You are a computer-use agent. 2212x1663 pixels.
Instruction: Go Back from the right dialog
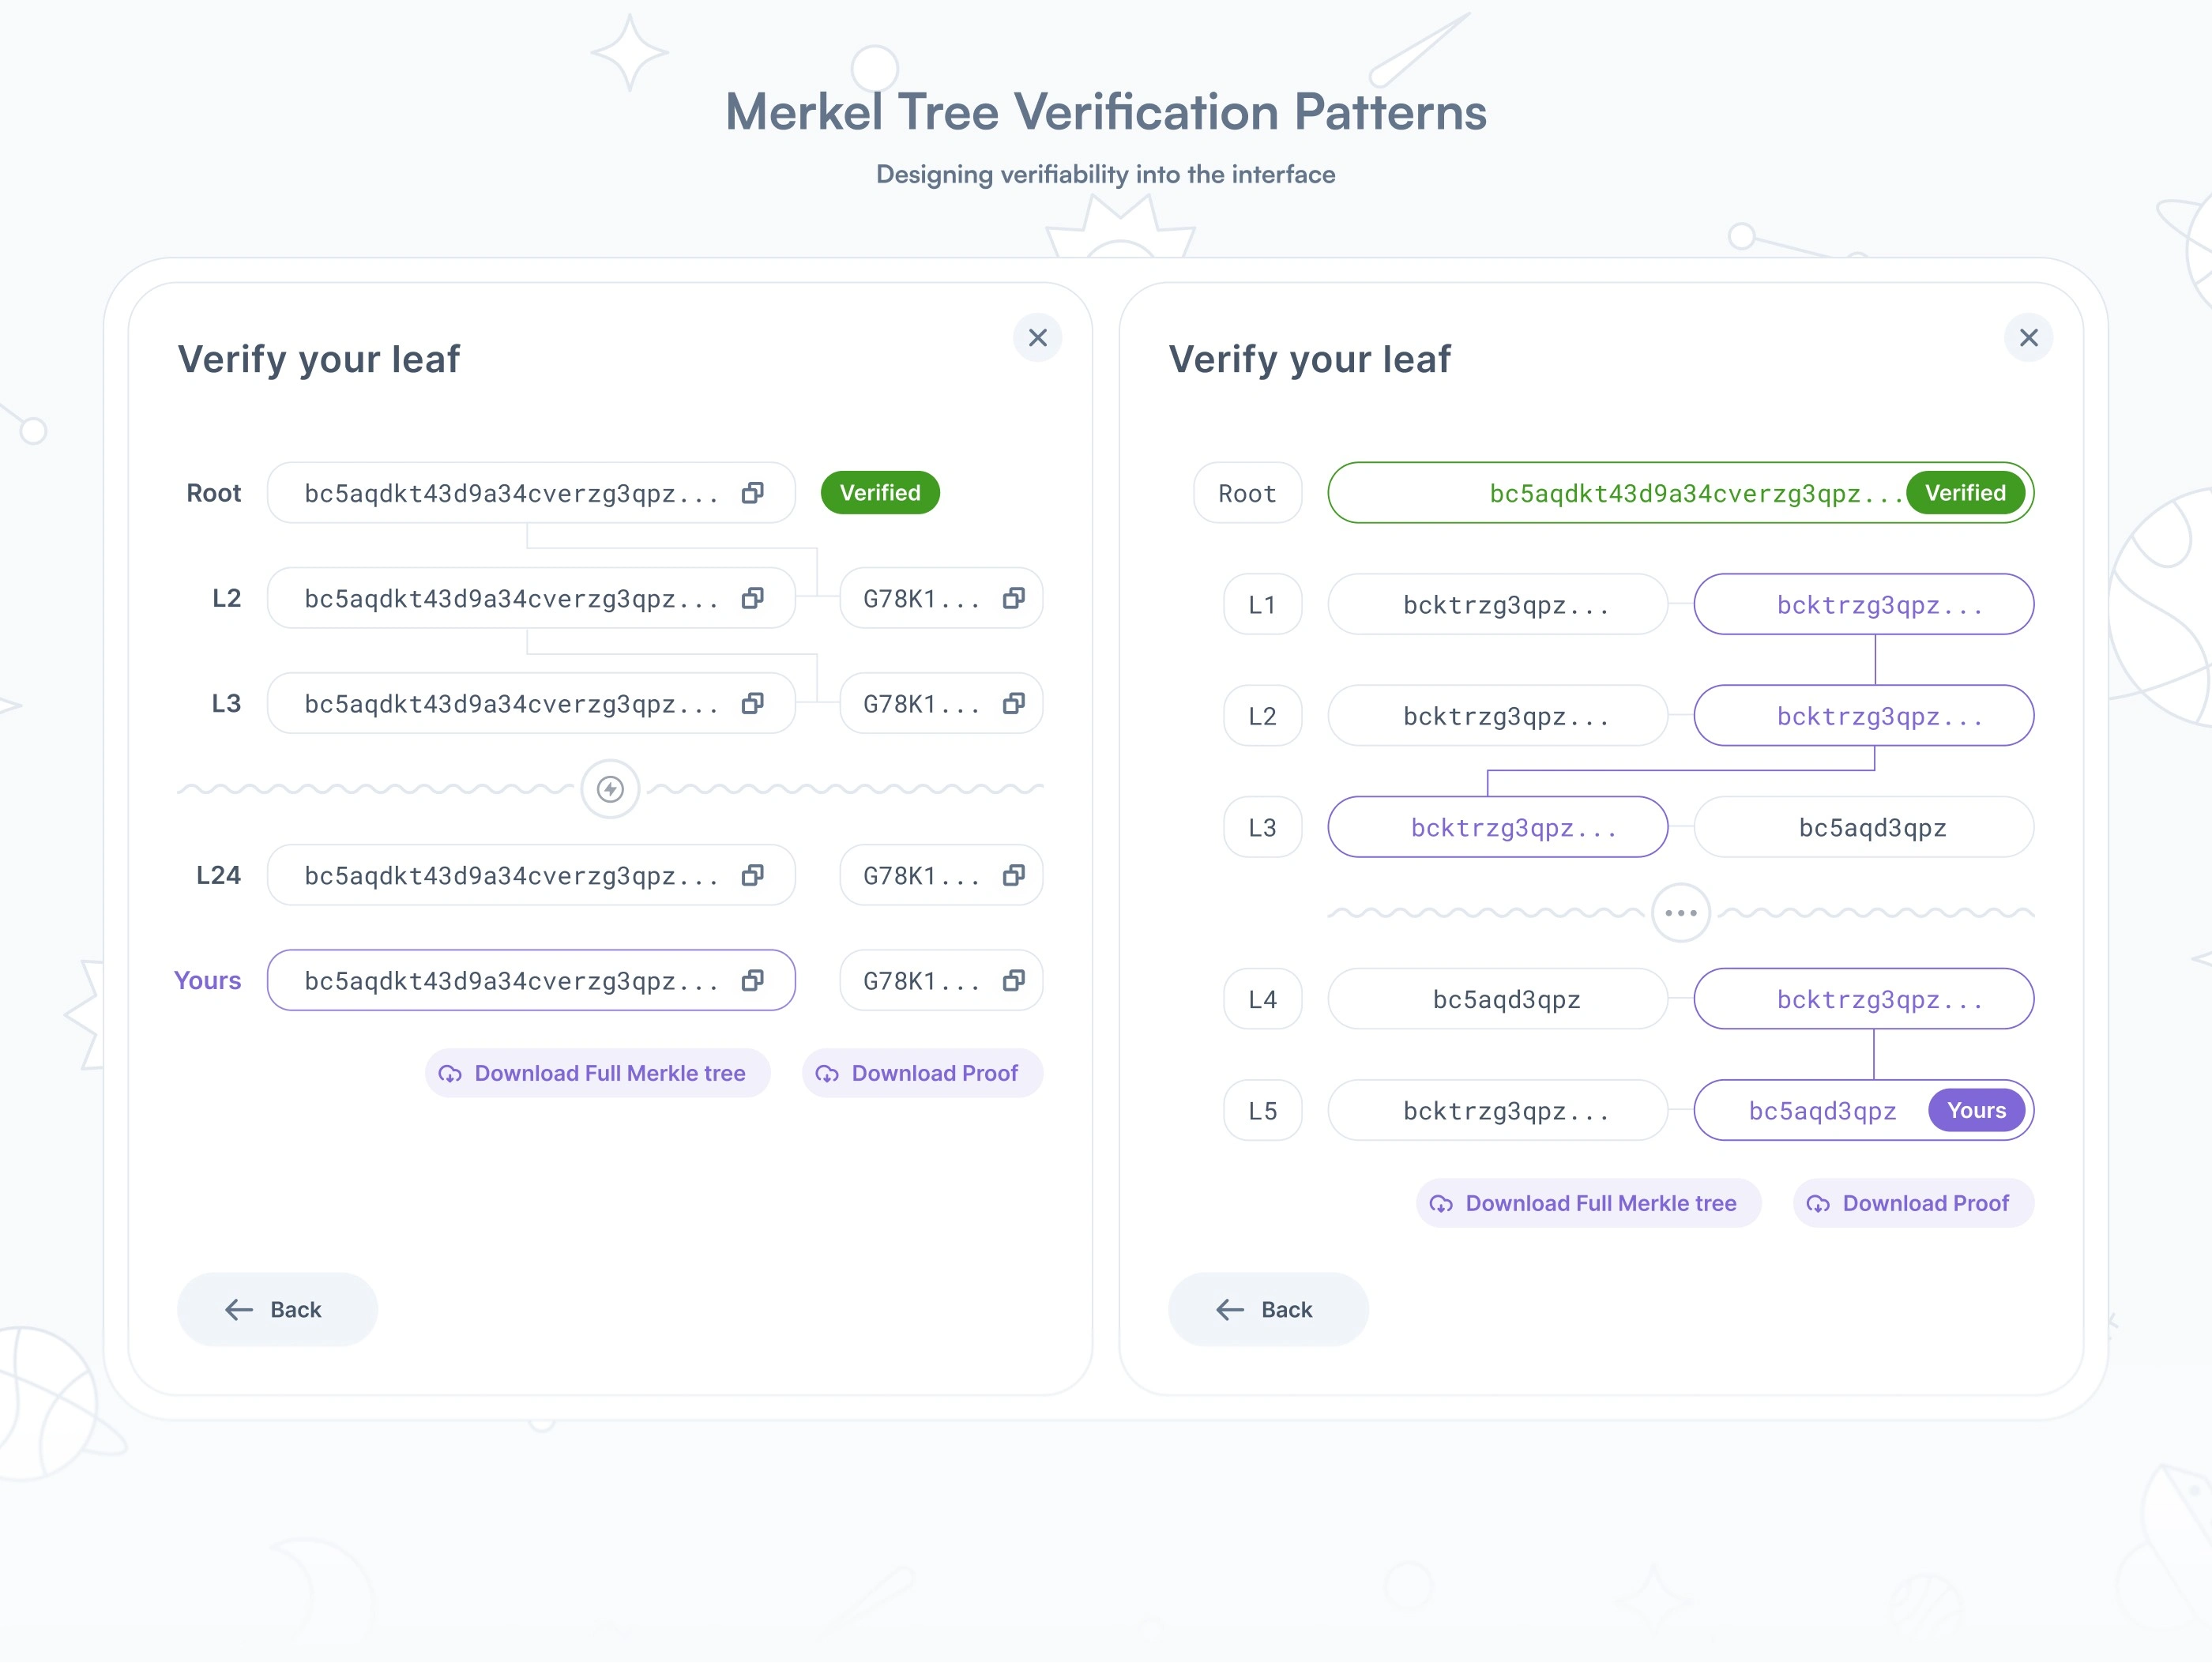tap(1268, 1310)
